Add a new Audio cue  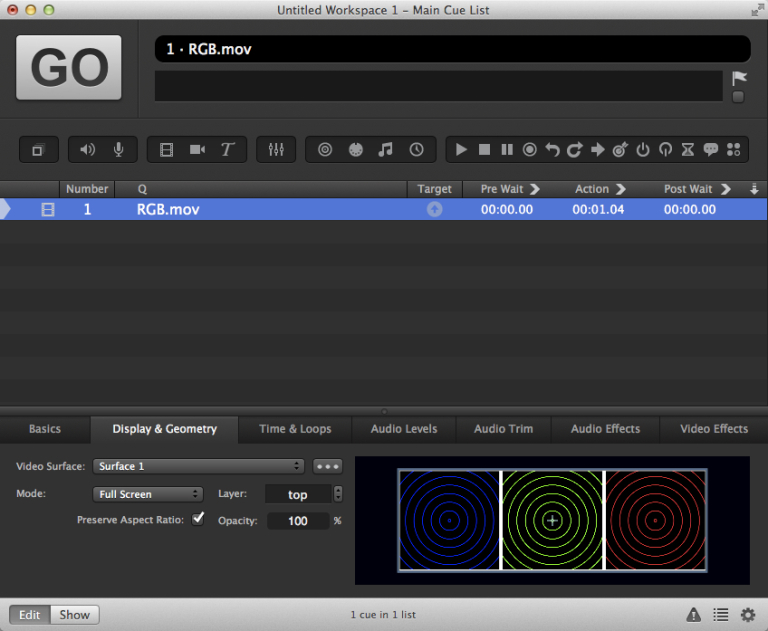click(88, 150)
